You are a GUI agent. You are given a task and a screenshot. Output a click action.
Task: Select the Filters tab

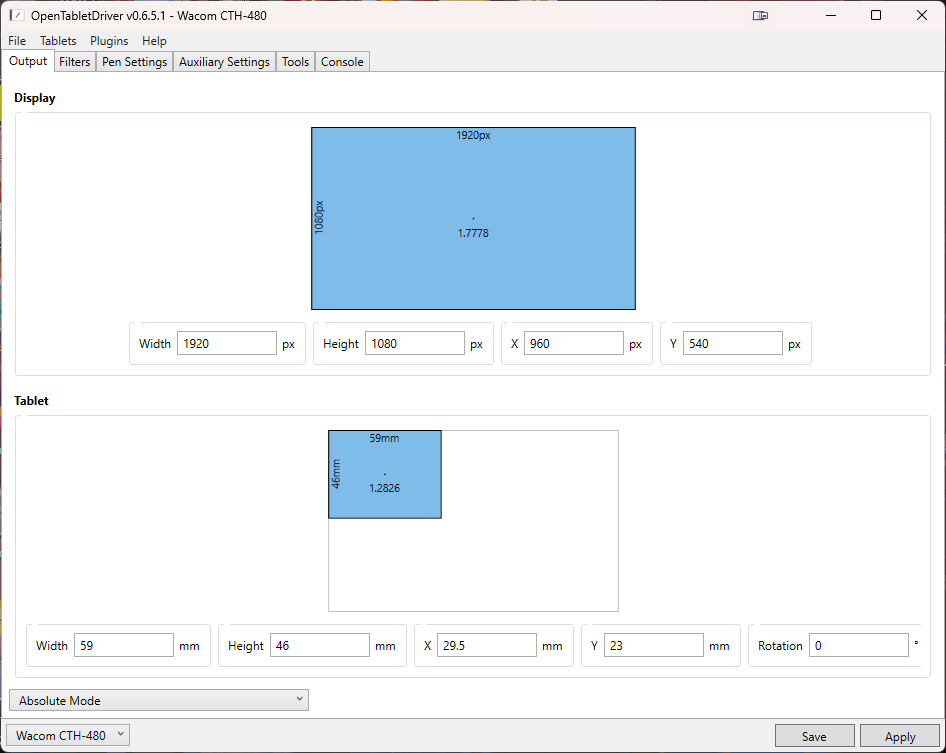[x=75, y=62]
